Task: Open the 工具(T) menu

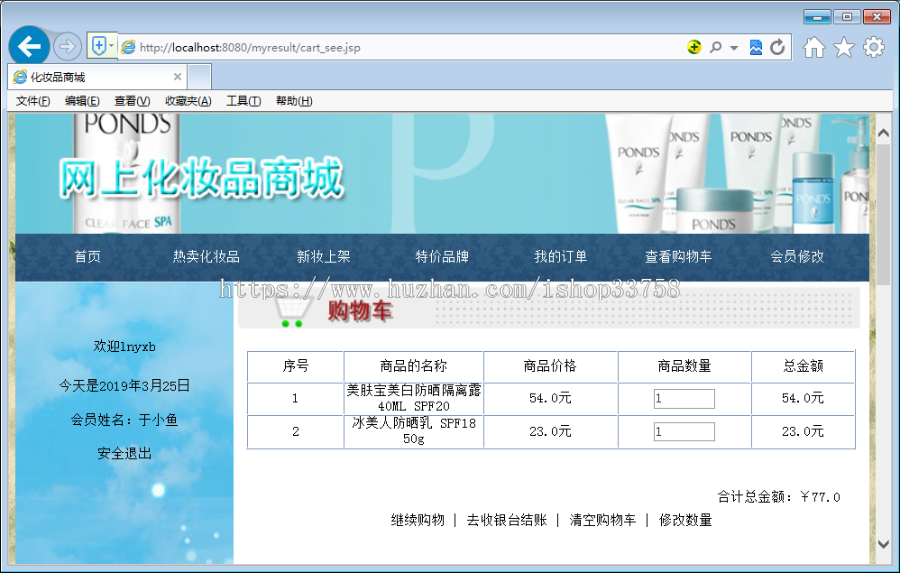Action: tap(243, 101)
